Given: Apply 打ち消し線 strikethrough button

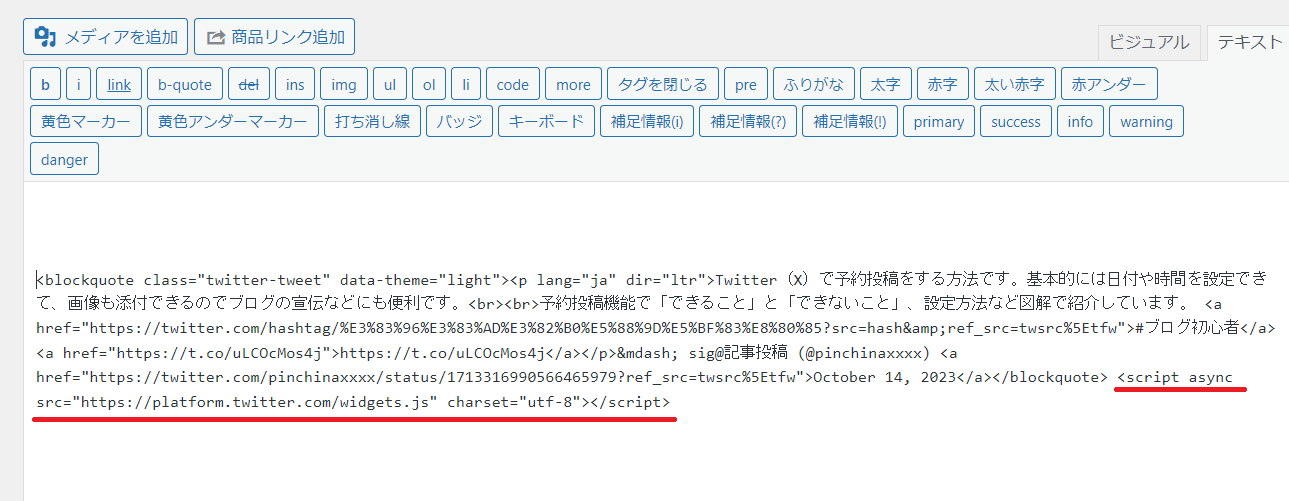Looking at the screenshot, I should (x=373, y=122).
